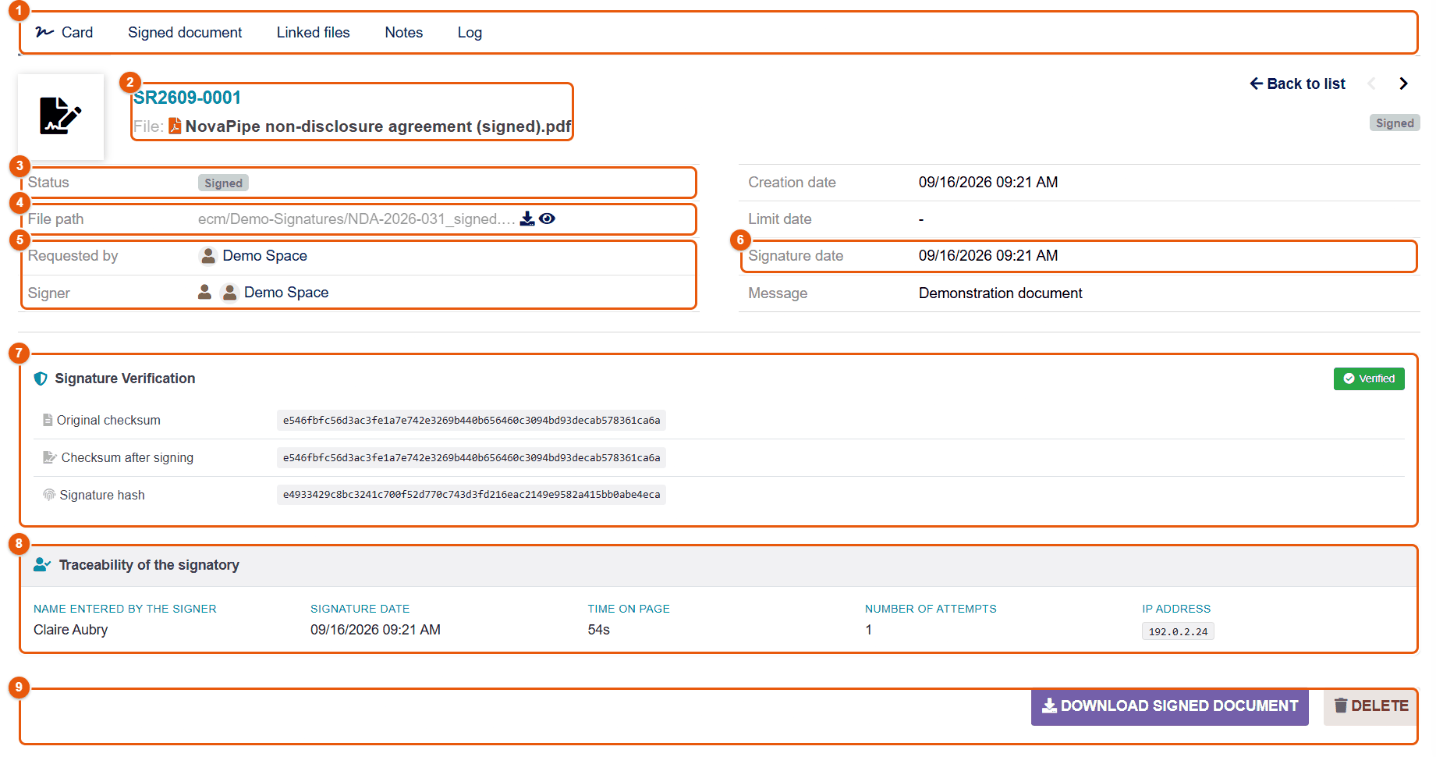Image resolution: width=1436 pixels, height=757 pixels.
Task: Open the Linked files tab
Action: pyautogui.click(x=313, y=32)
